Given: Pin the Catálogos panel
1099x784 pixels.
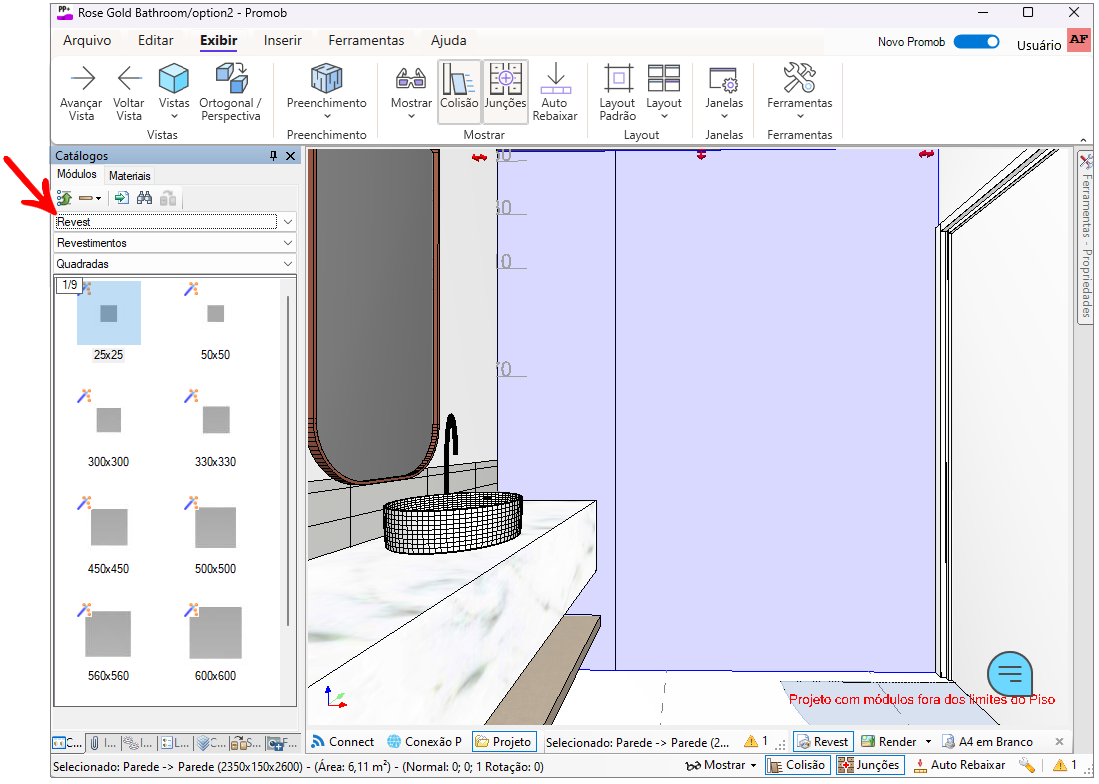Looking at the screenshot, I should click(273, 156).
